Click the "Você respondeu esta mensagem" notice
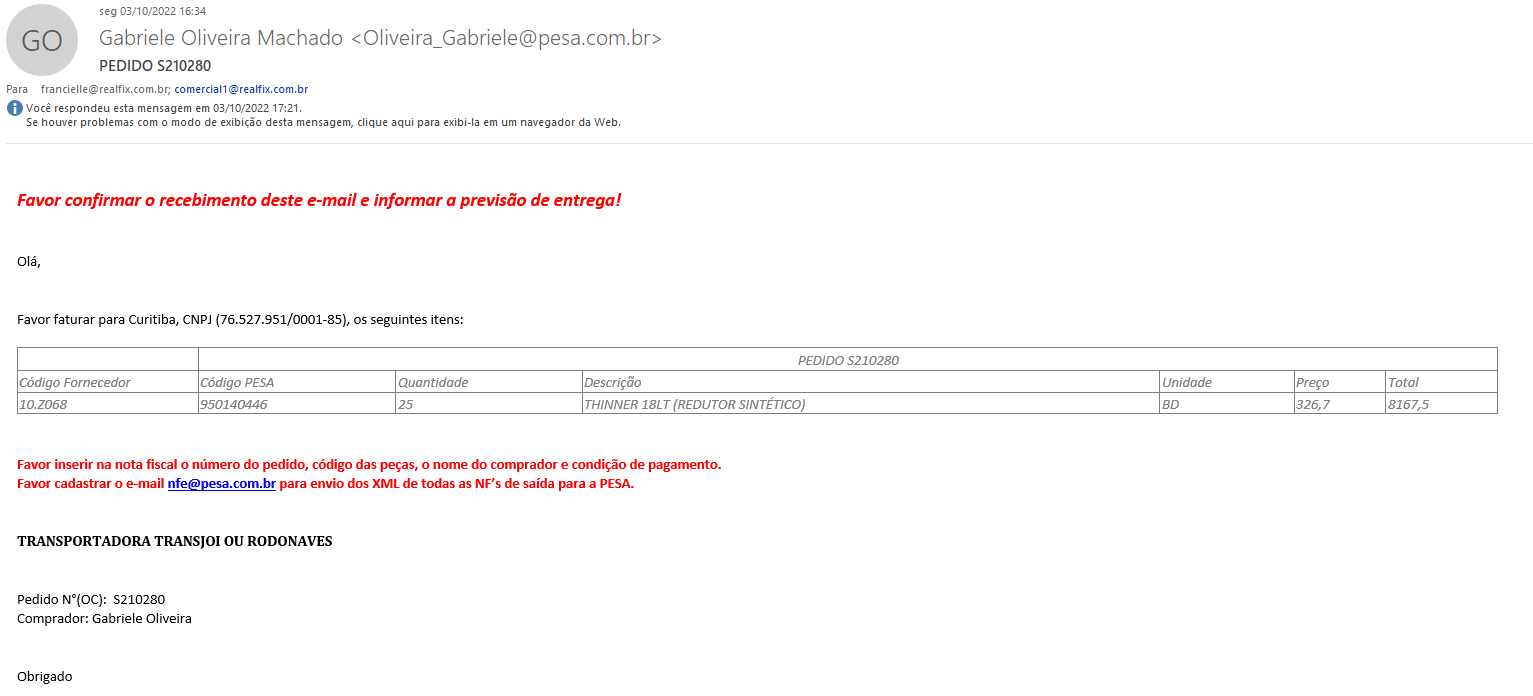Screen dimensions: 1533x696 pos(164,108)
